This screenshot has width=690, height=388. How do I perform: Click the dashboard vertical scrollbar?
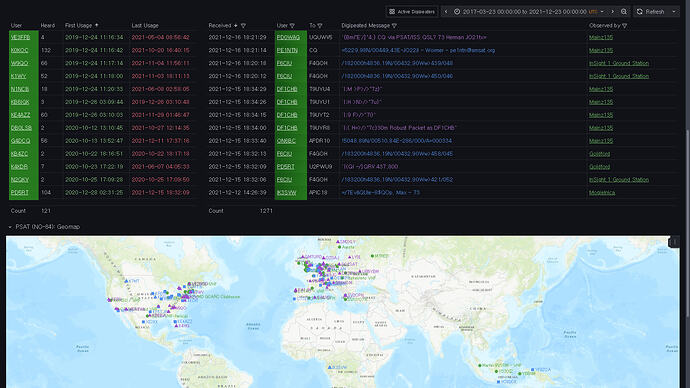(x=687, y=222)
